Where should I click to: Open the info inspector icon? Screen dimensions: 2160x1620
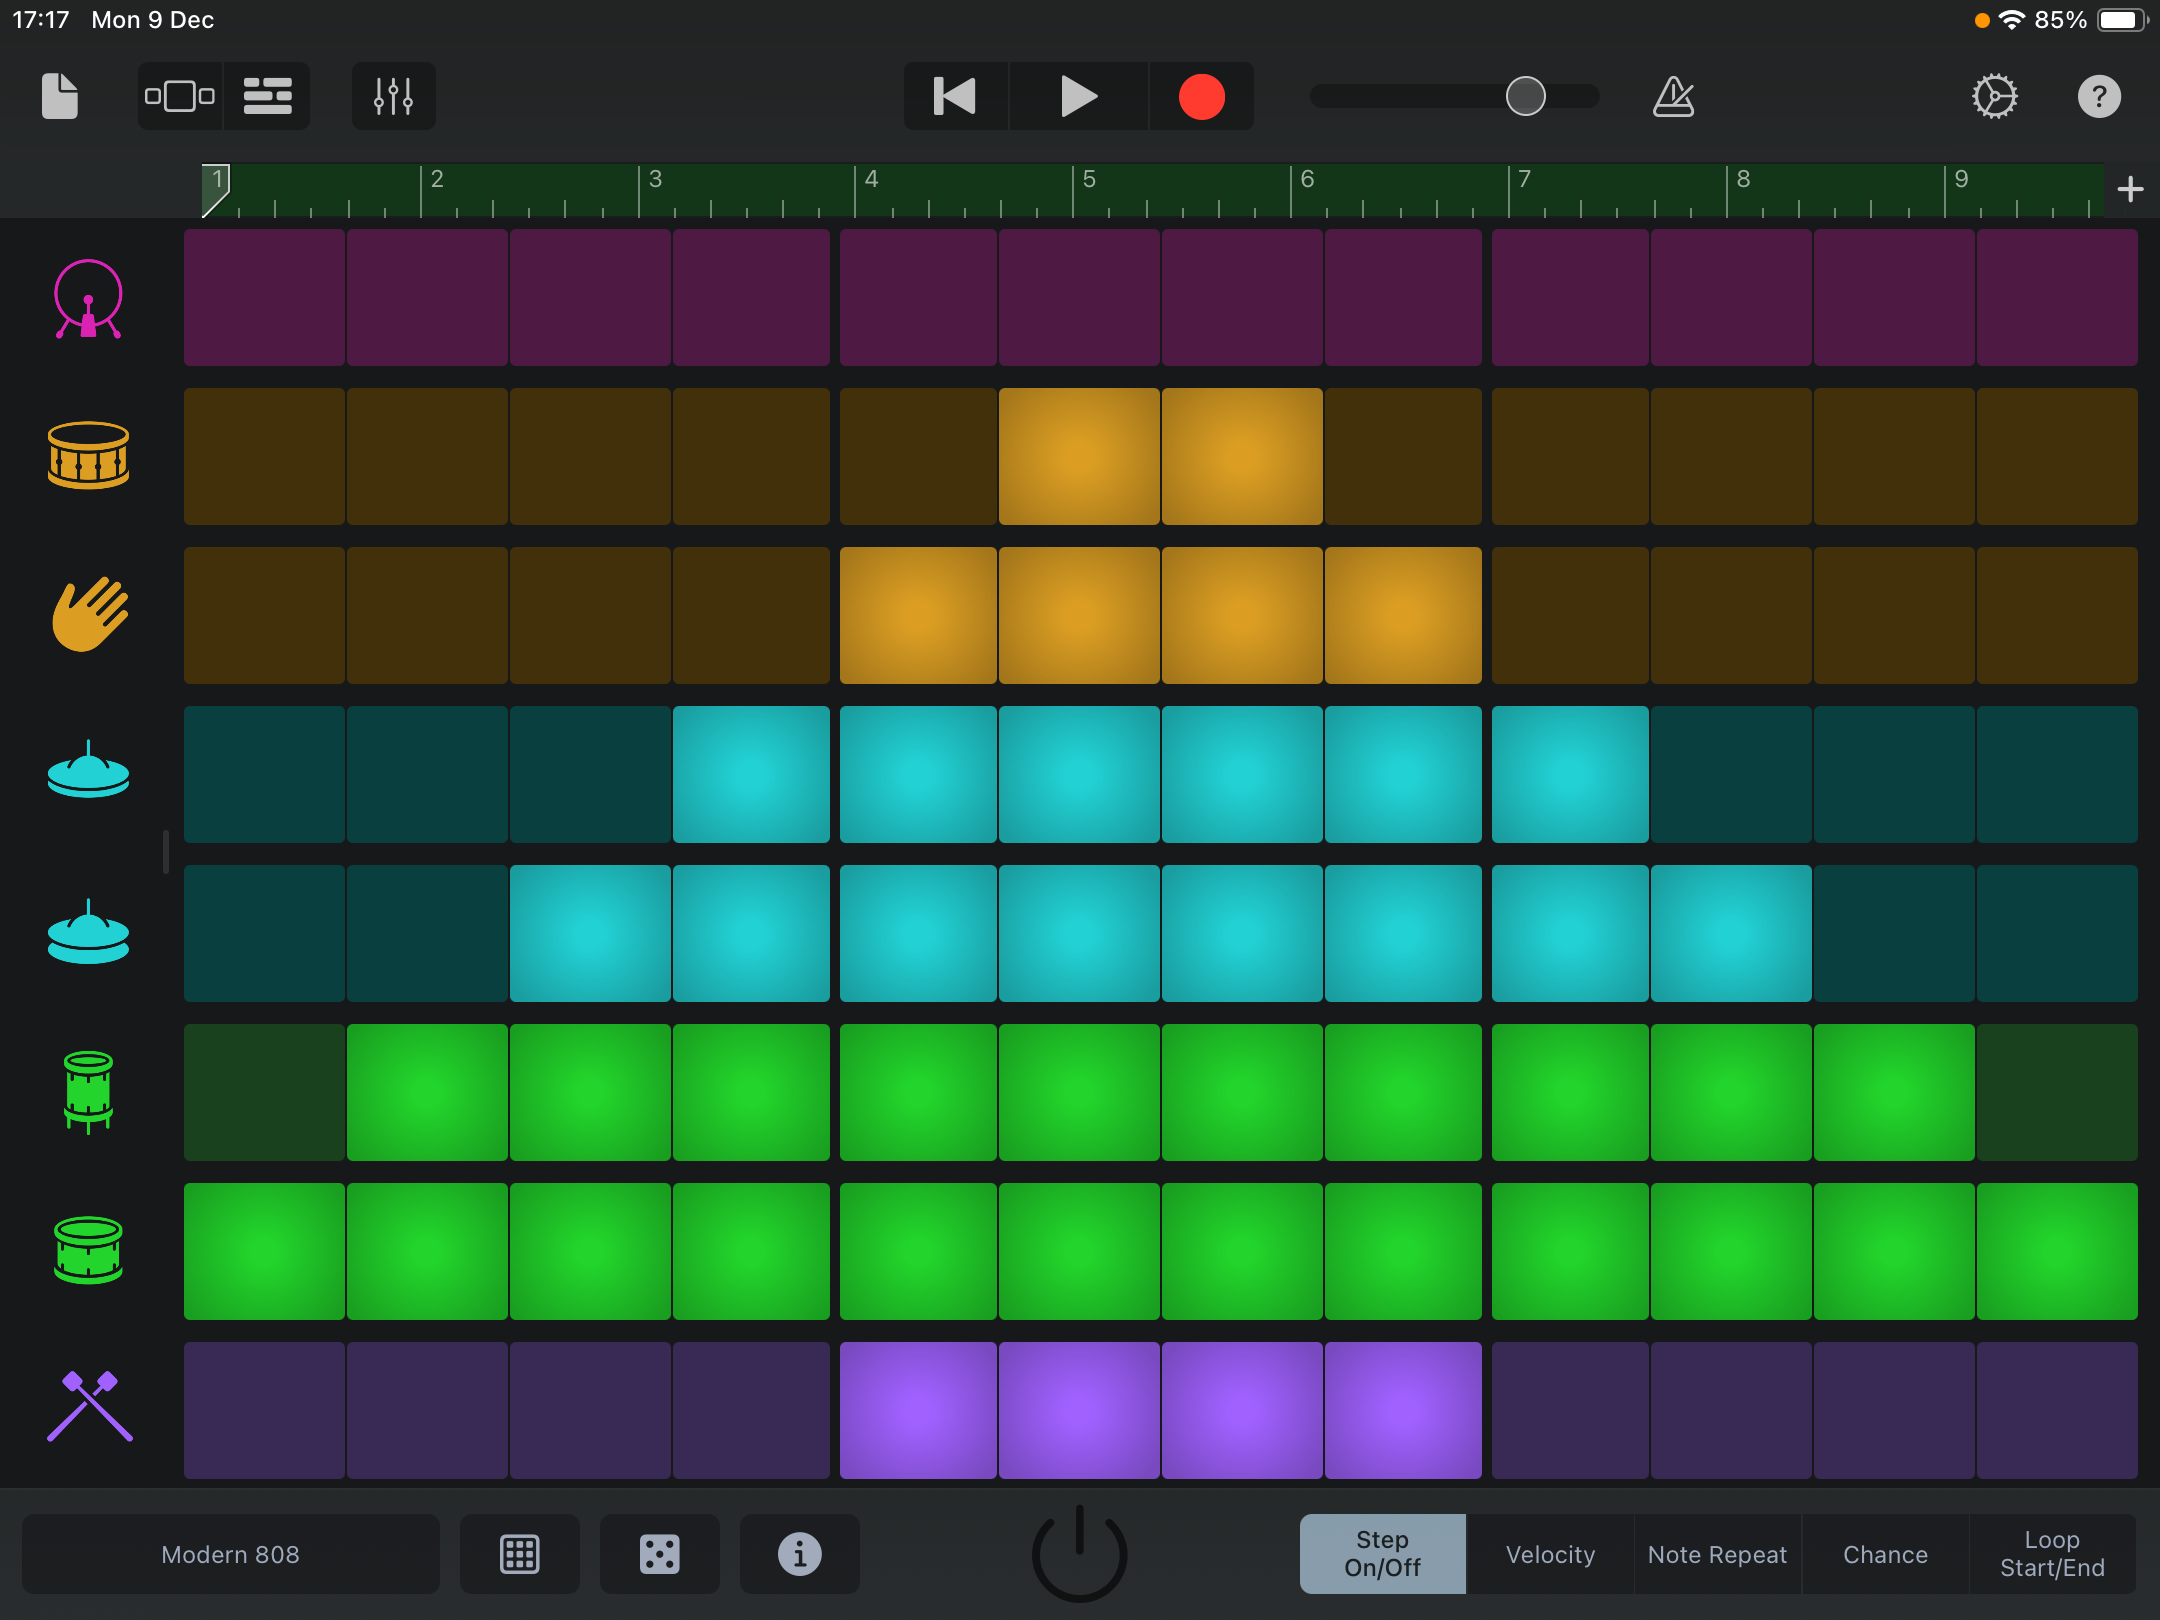tap(799, 1554)
